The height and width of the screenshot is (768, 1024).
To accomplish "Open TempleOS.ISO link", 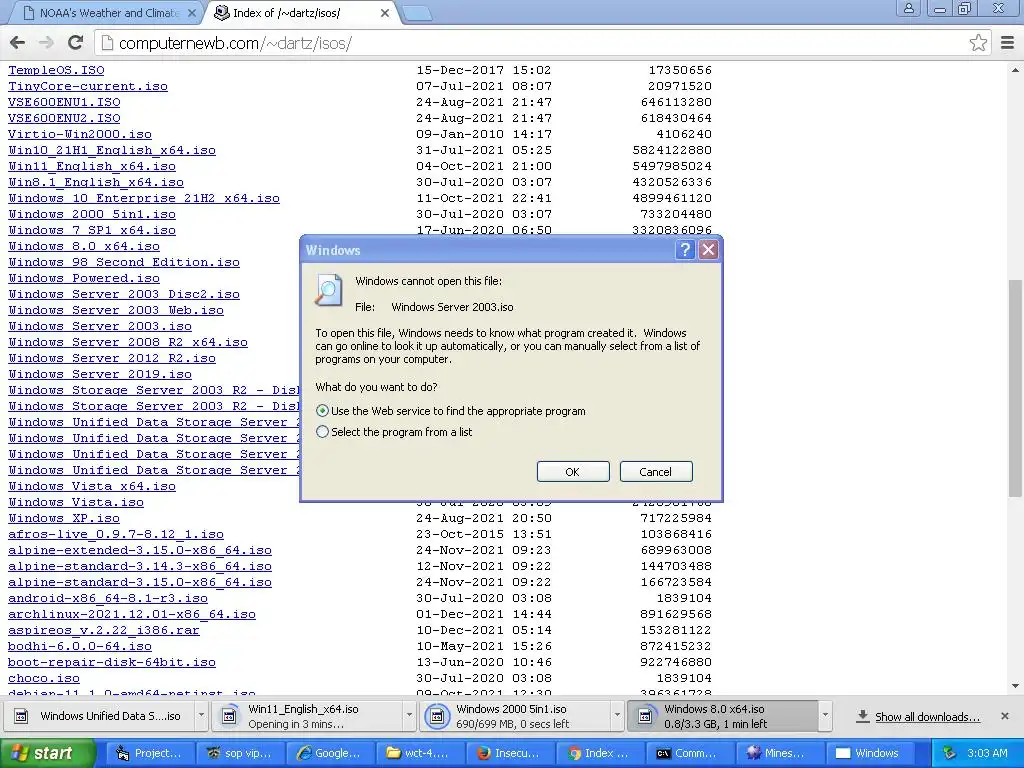I will tap(56, 70).
